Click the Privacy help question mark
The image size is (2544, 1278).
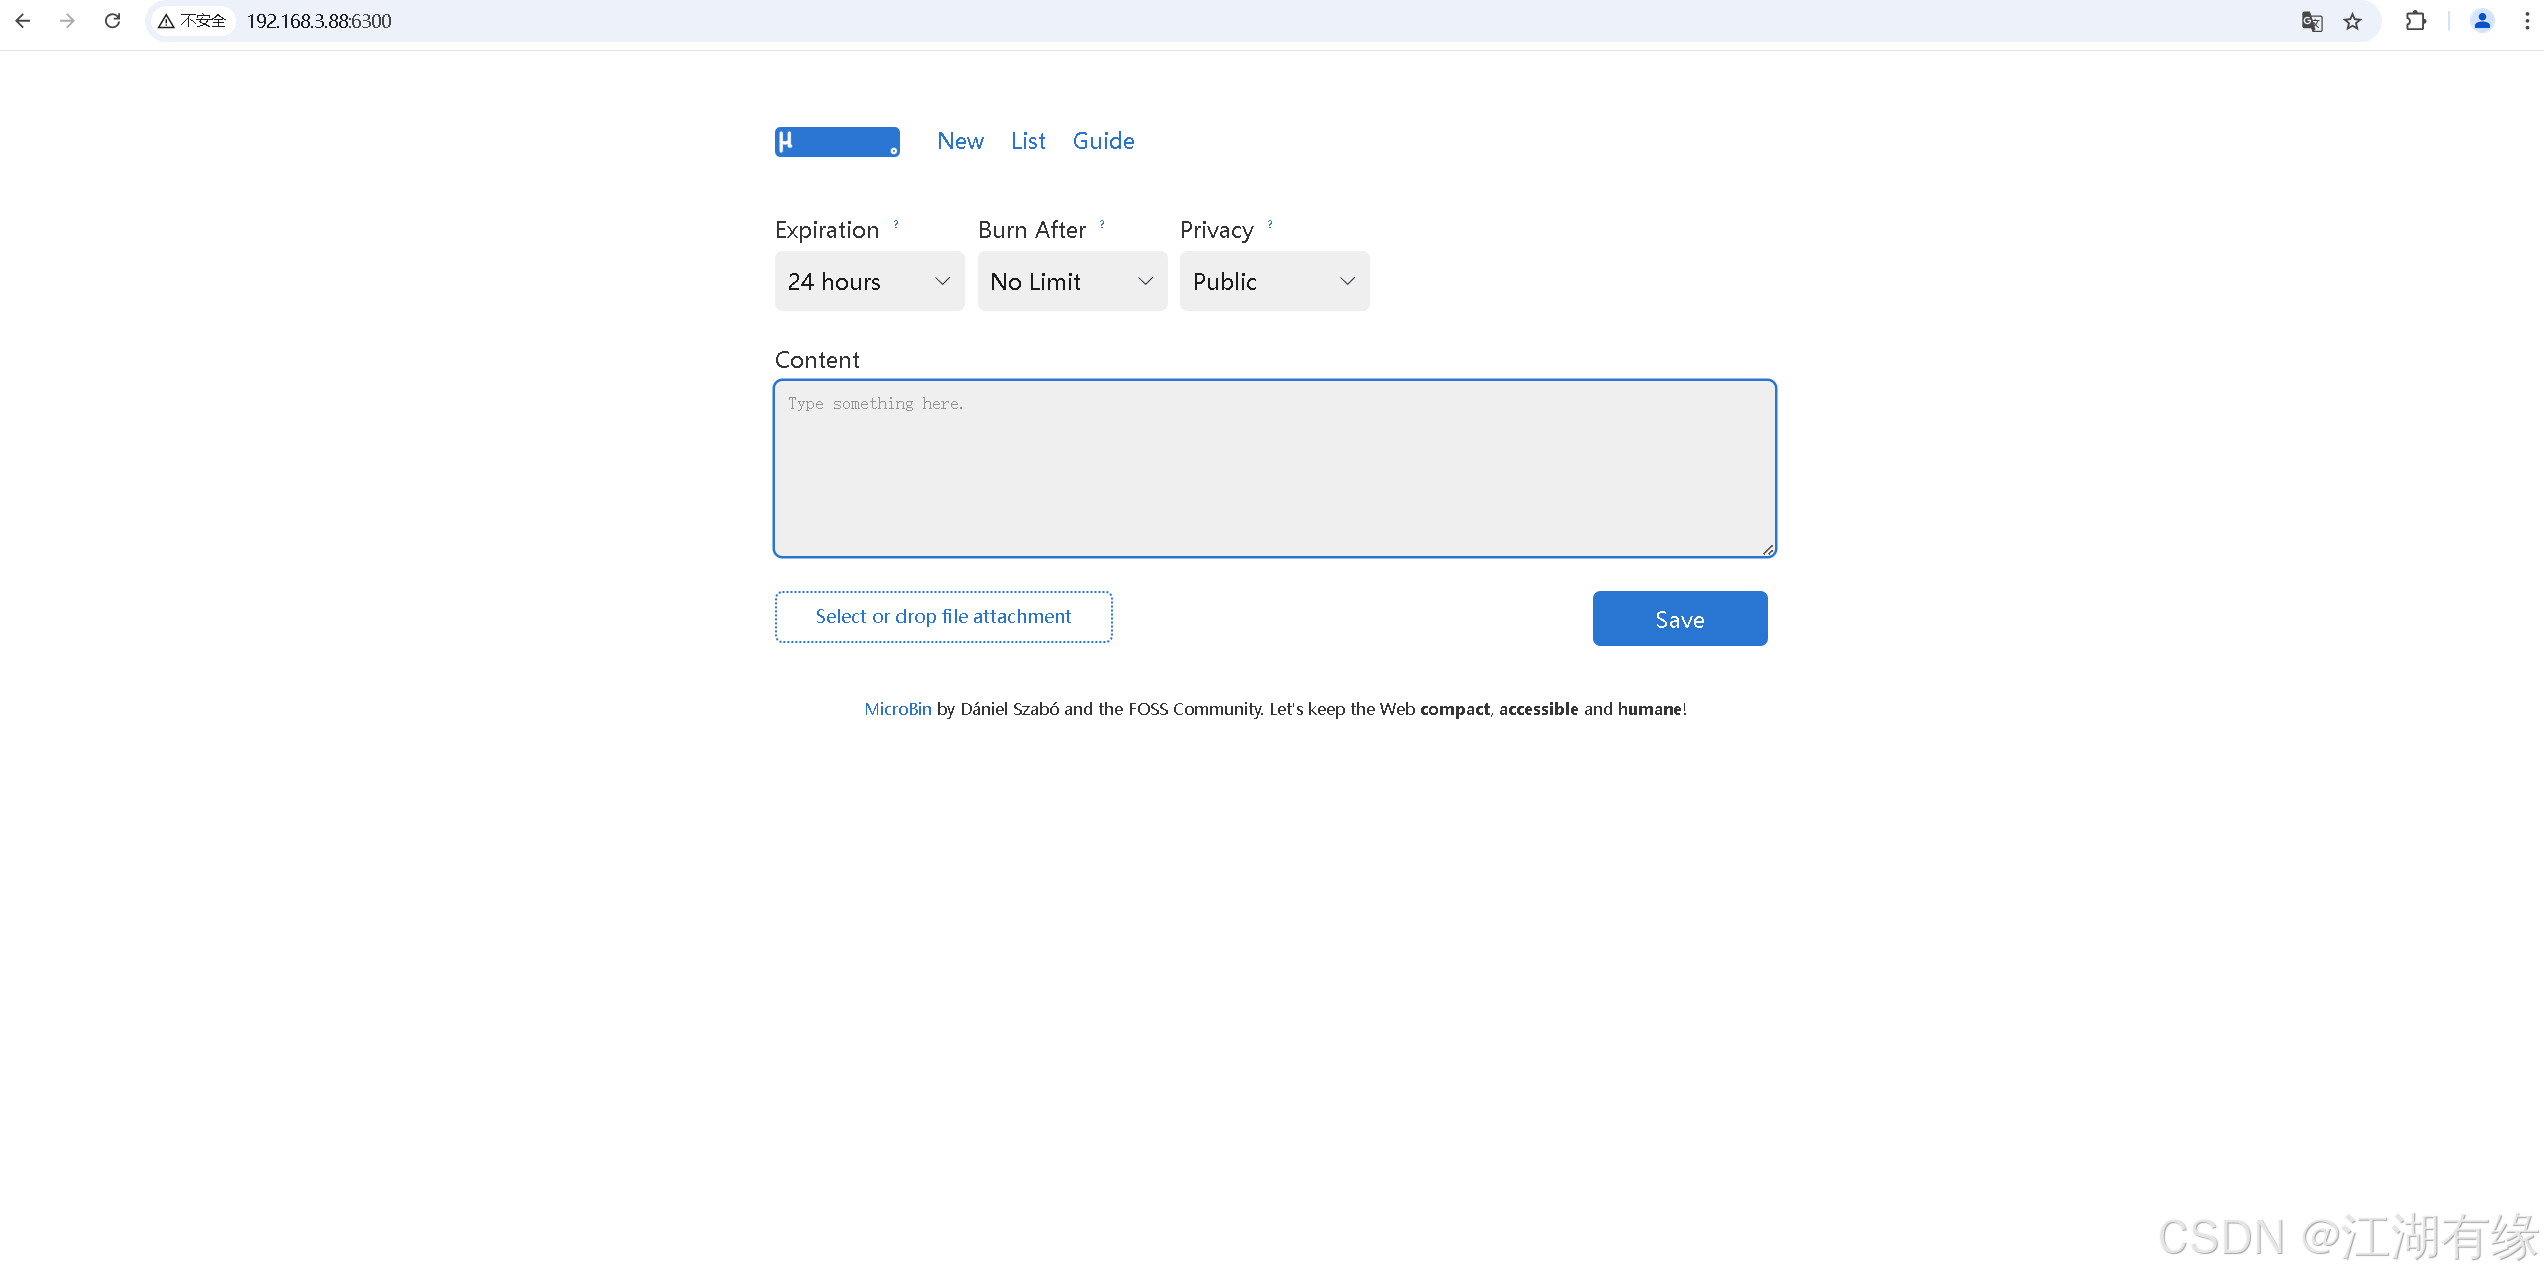pyautogui.click(x=1270, y=224)
